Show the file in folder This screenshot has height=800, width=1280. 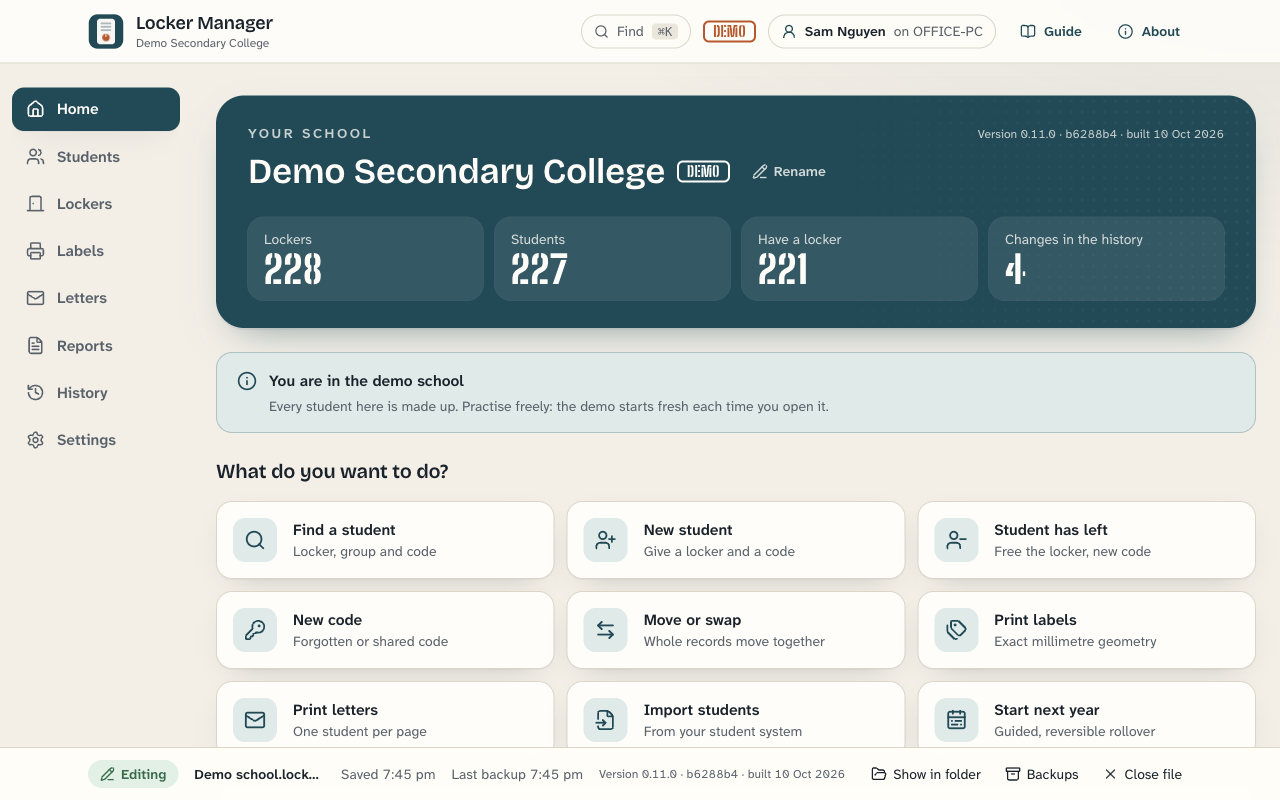pyautogui.click(x=926, y=774)
